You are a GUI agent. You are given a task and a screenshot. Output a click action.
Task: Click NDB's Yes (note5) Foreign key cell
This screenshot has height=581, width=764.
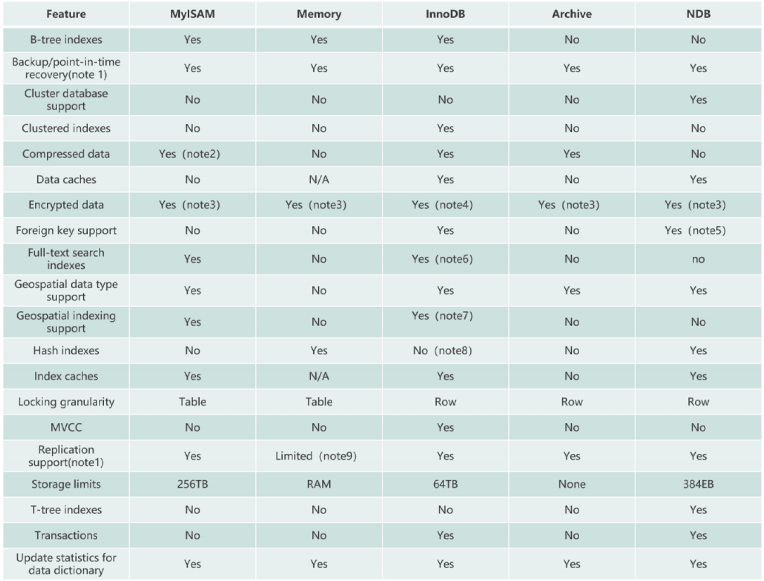pyautogui.click(x=698, y=230)
